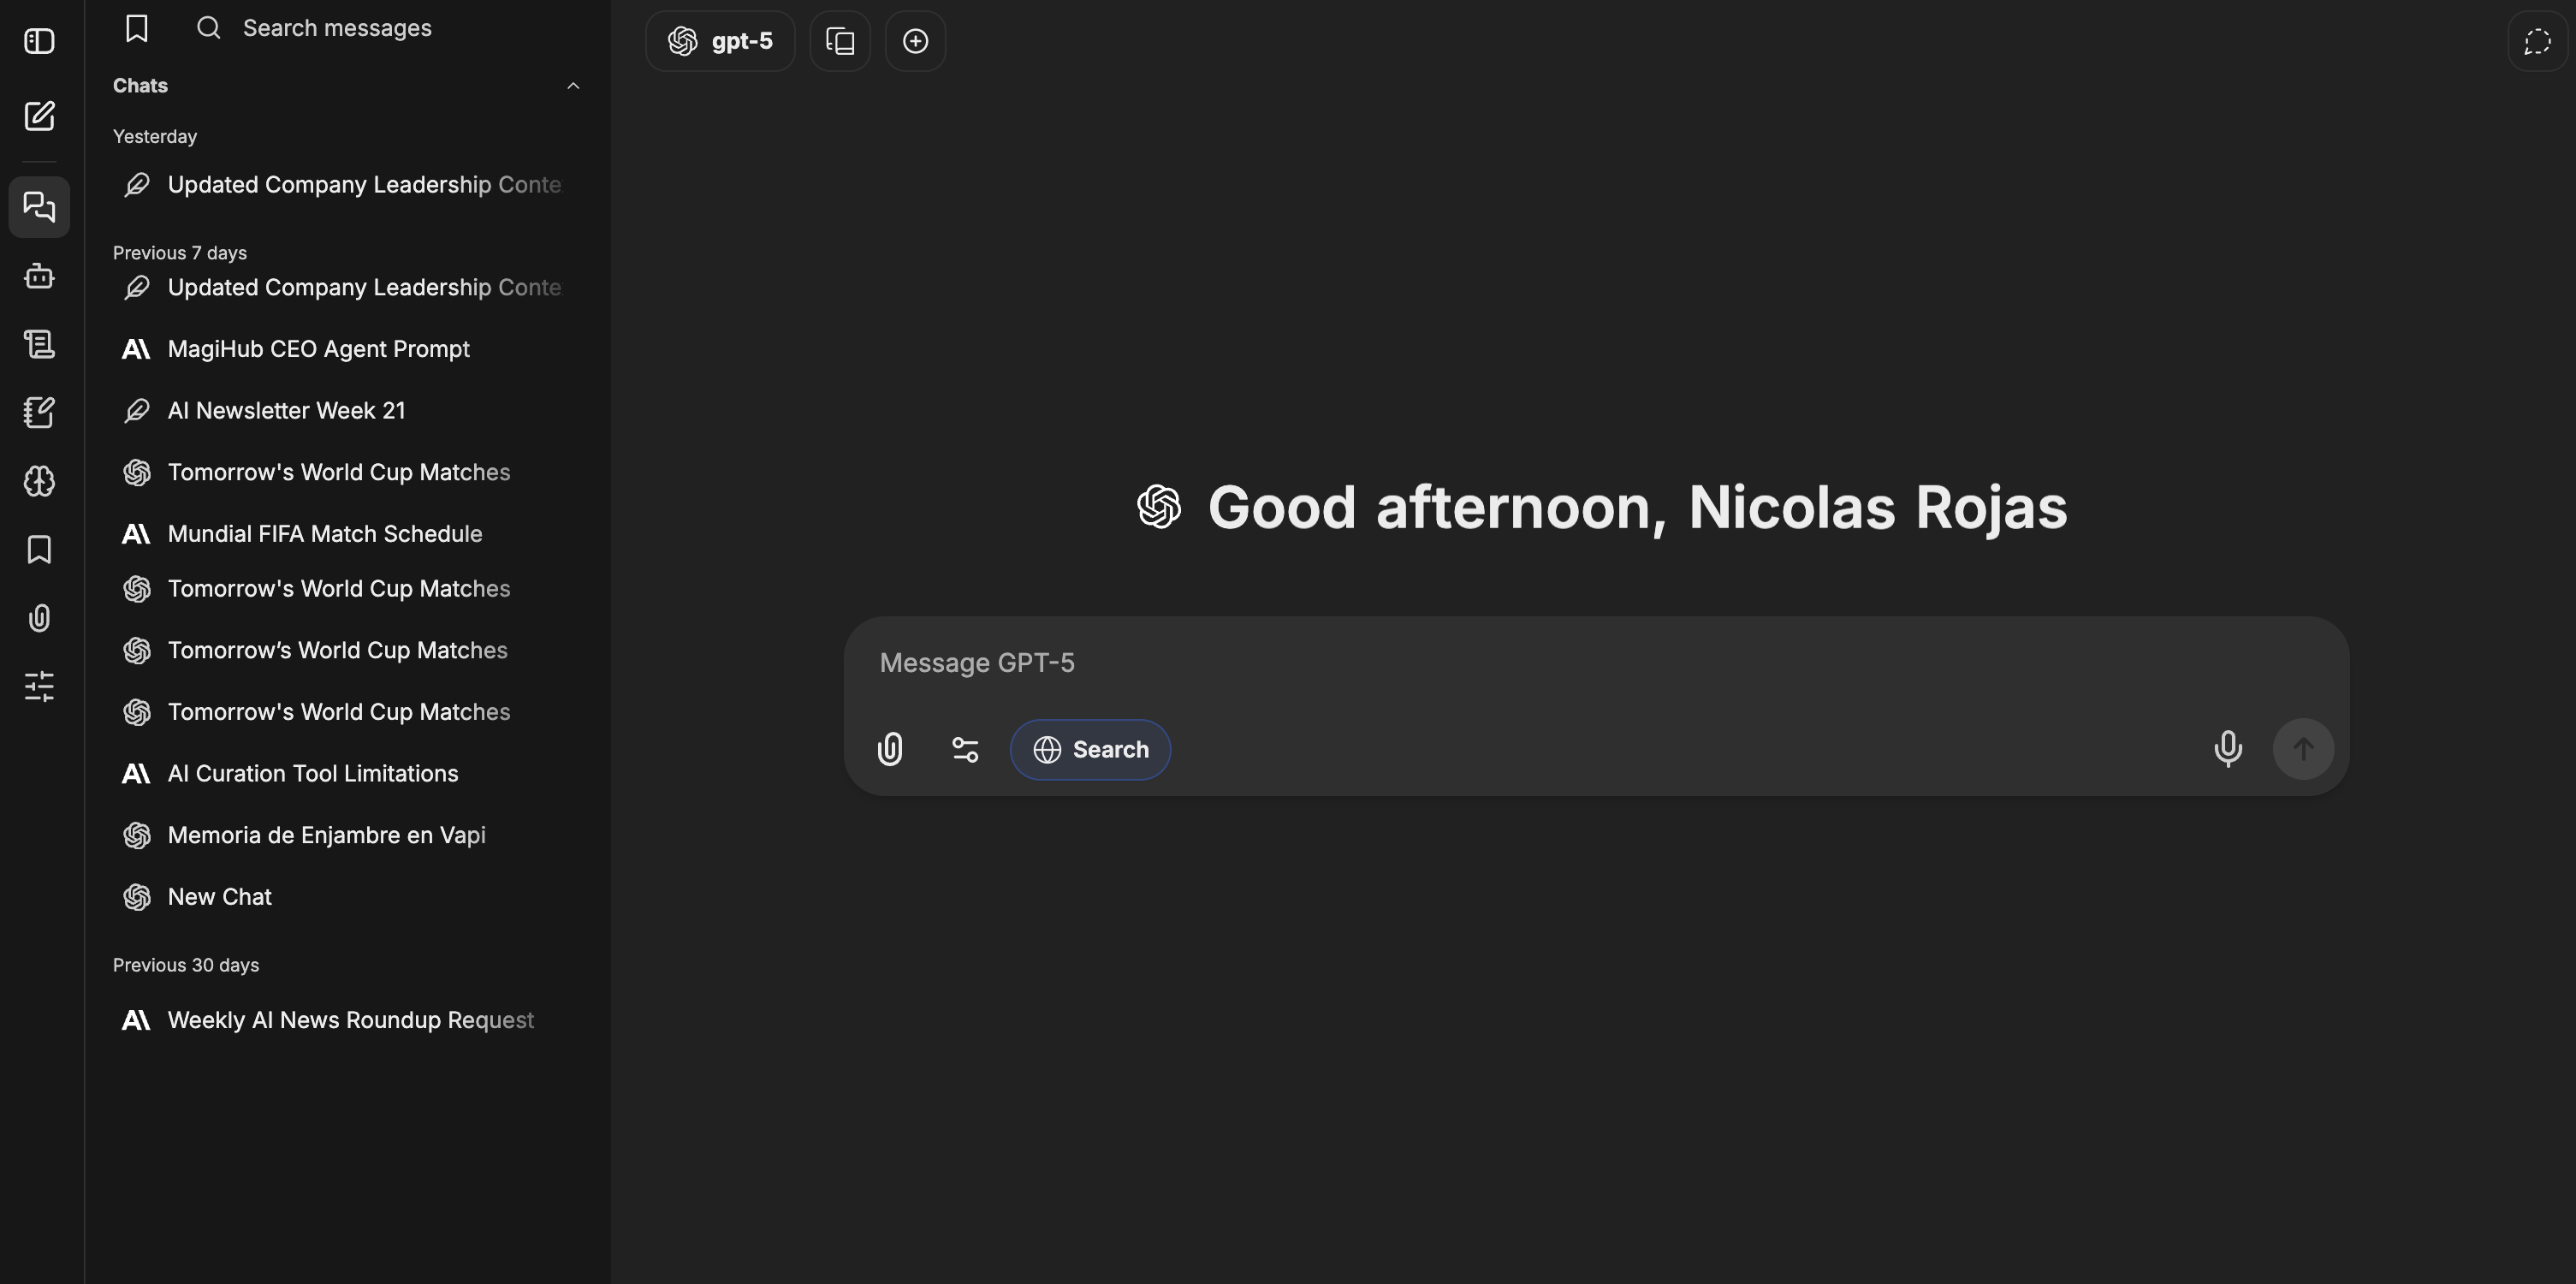2576x1284 pixels.
Task: Click the Previous 30 days label
Action: [x=186, y=965]
